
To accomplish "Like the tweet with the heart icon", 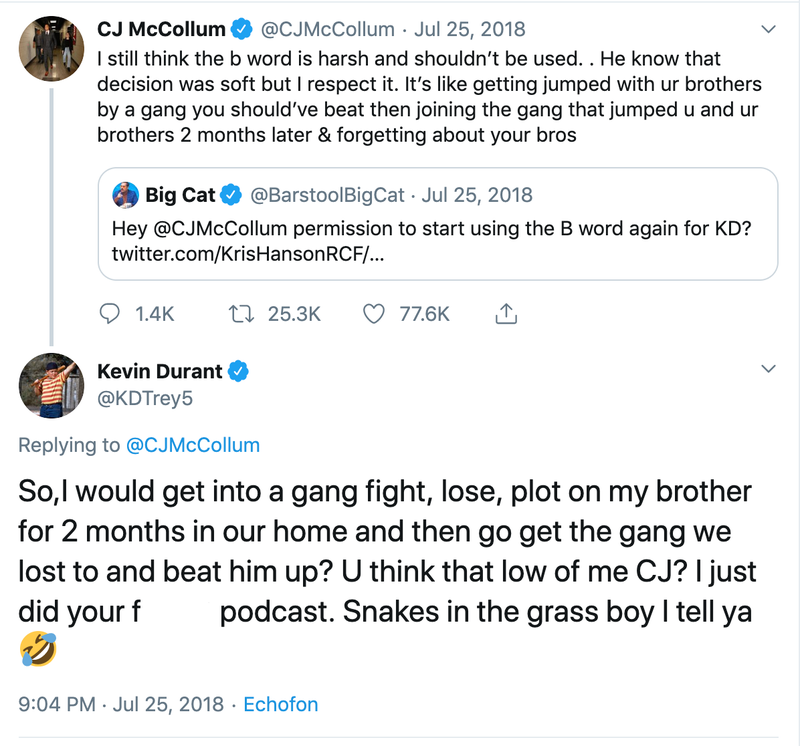I will [373, 314].
